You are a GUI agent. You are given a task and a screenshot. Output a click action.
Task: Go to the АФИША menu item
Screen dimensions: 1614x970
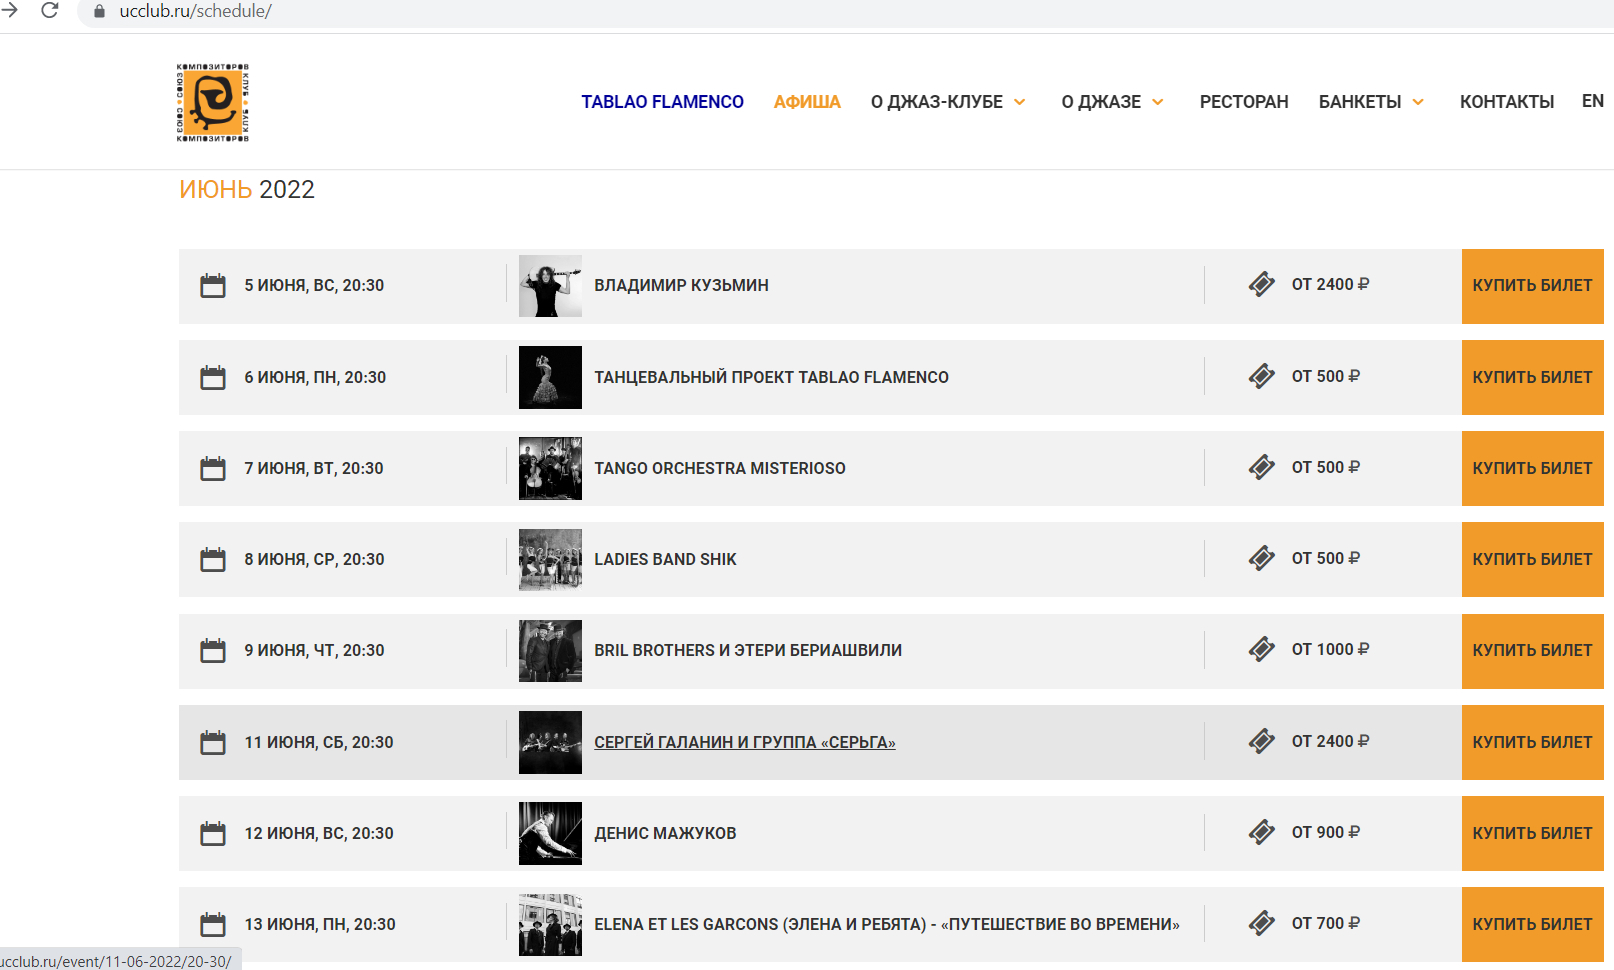[x=807, y=102]
